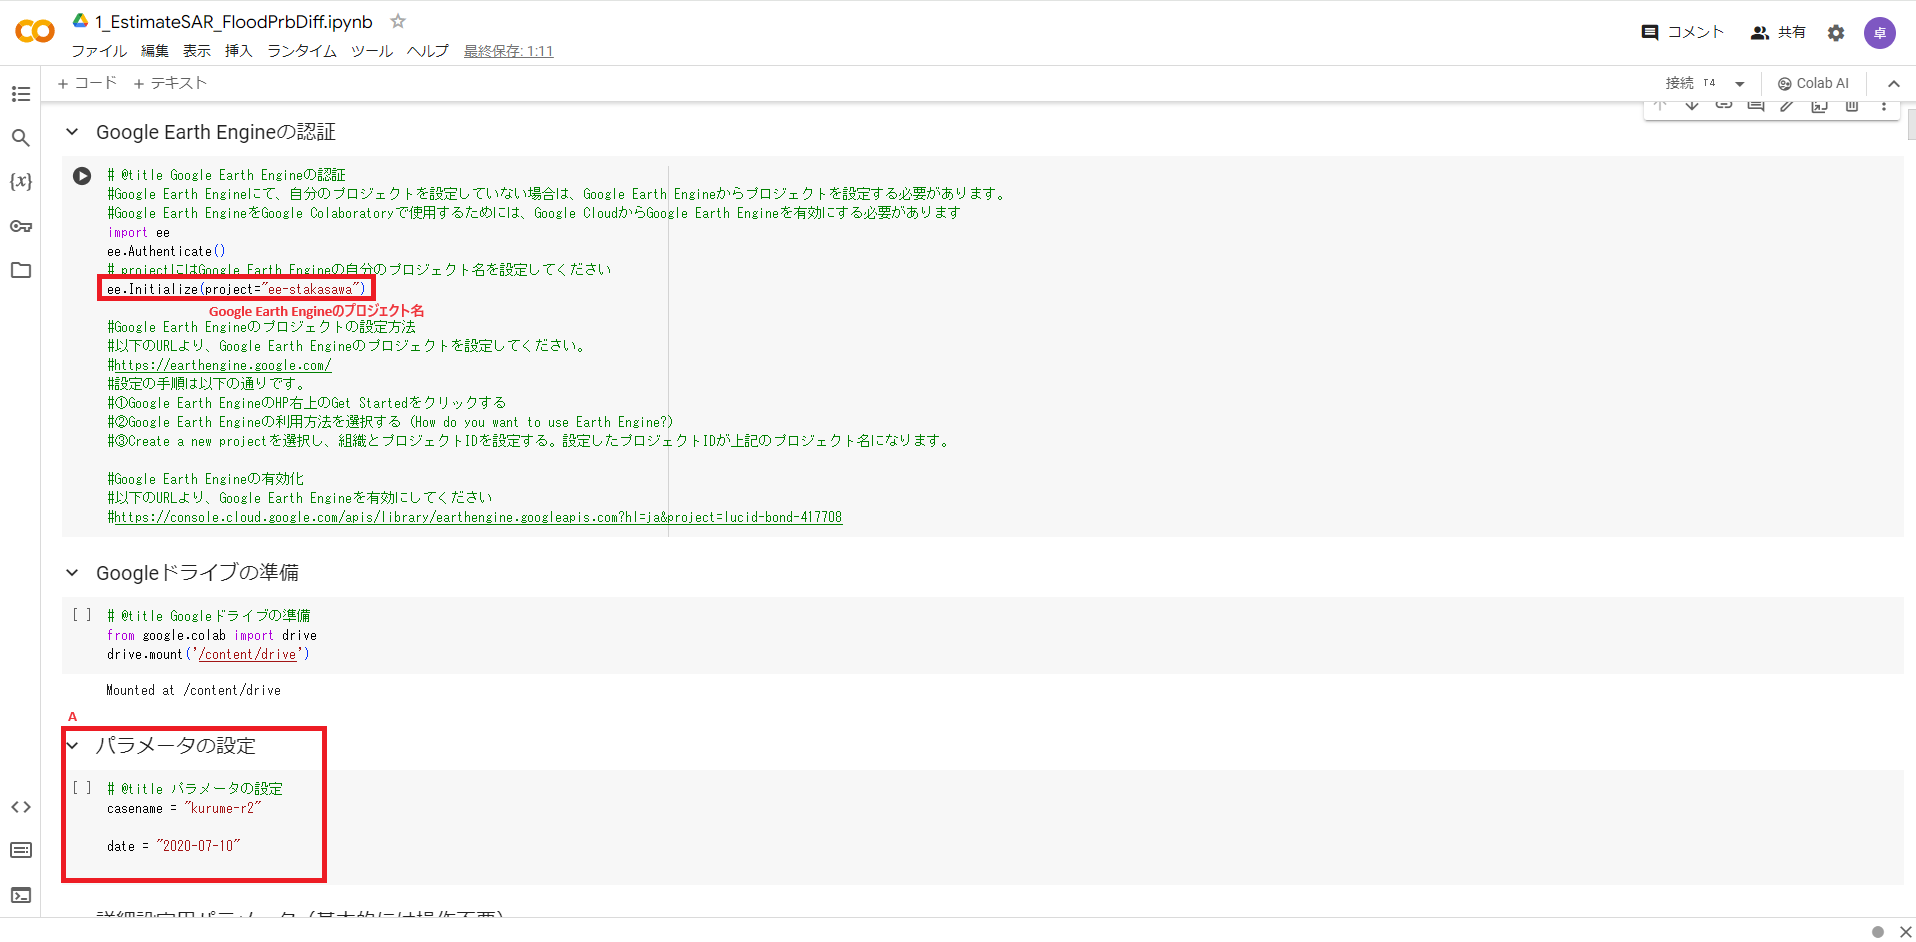Click run bracket of the parameter settings cell
Image resolution: width=1916 pixels, height=942 pixels.
click(x=82, y=788)
